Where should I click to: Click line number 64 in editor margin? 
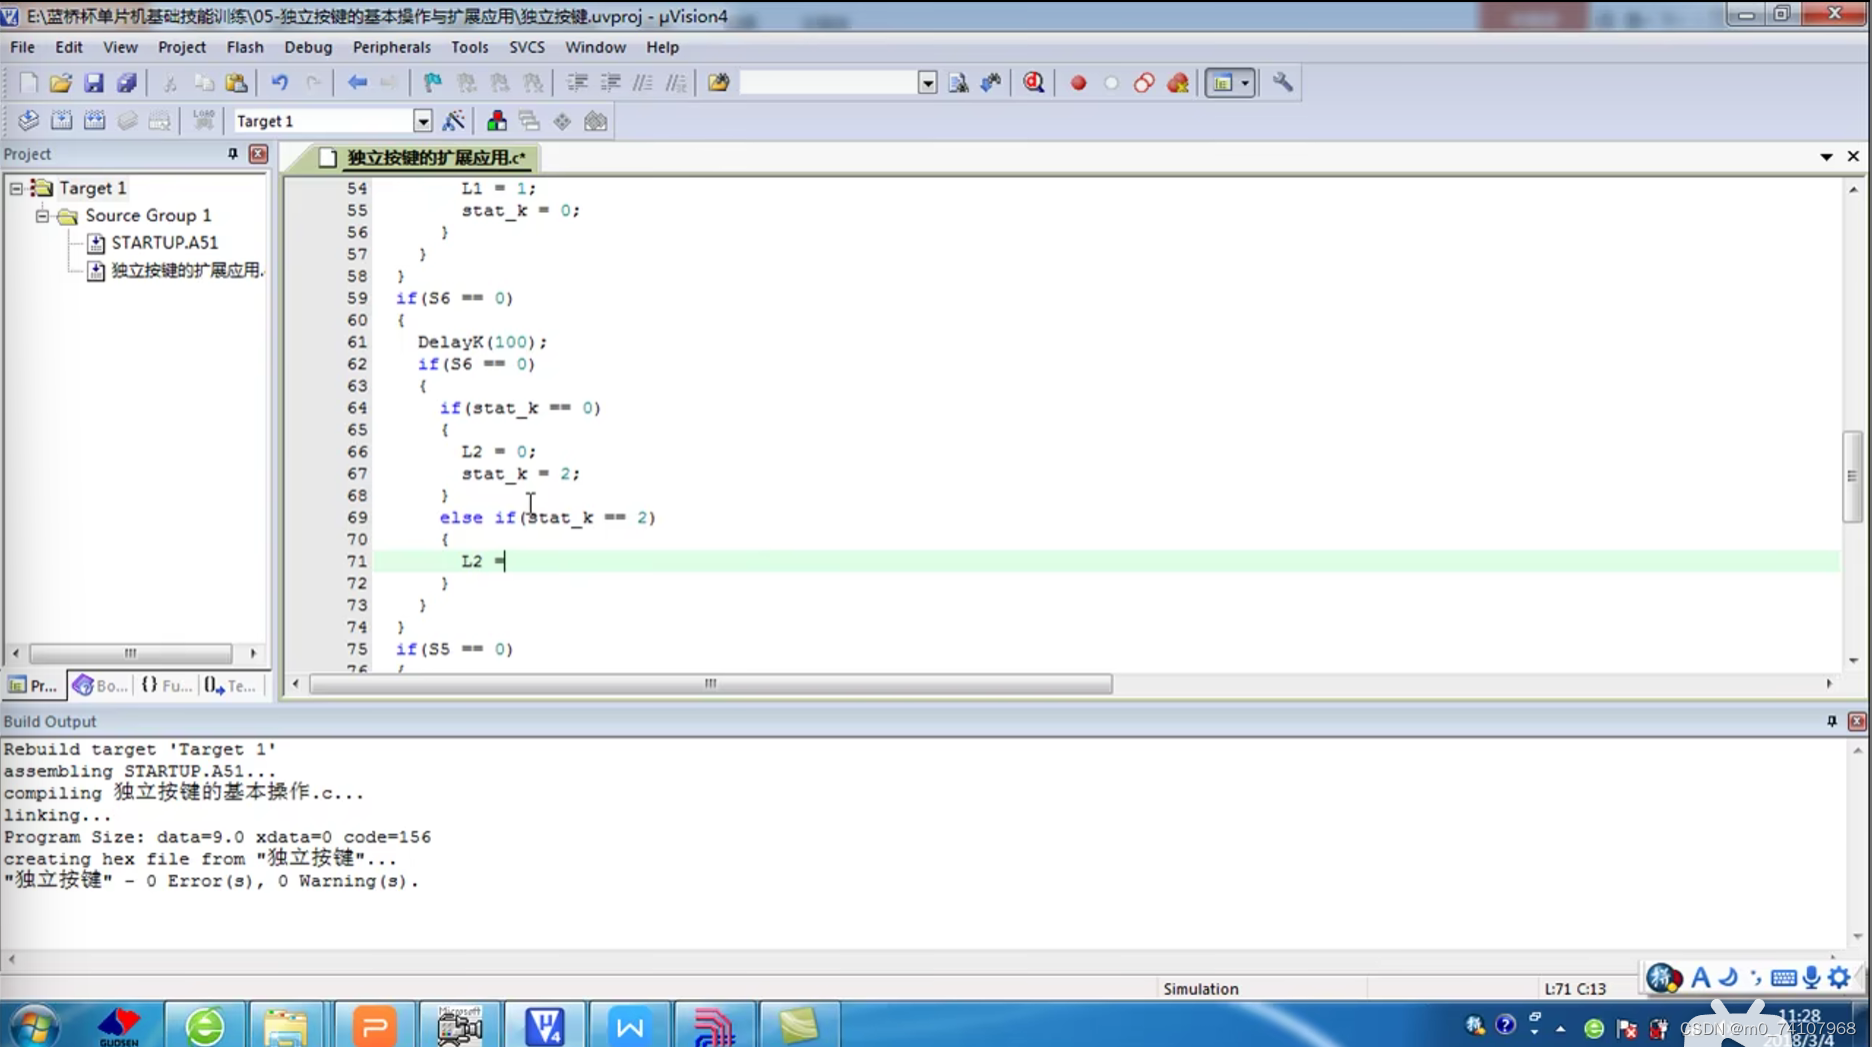(357, 408)
